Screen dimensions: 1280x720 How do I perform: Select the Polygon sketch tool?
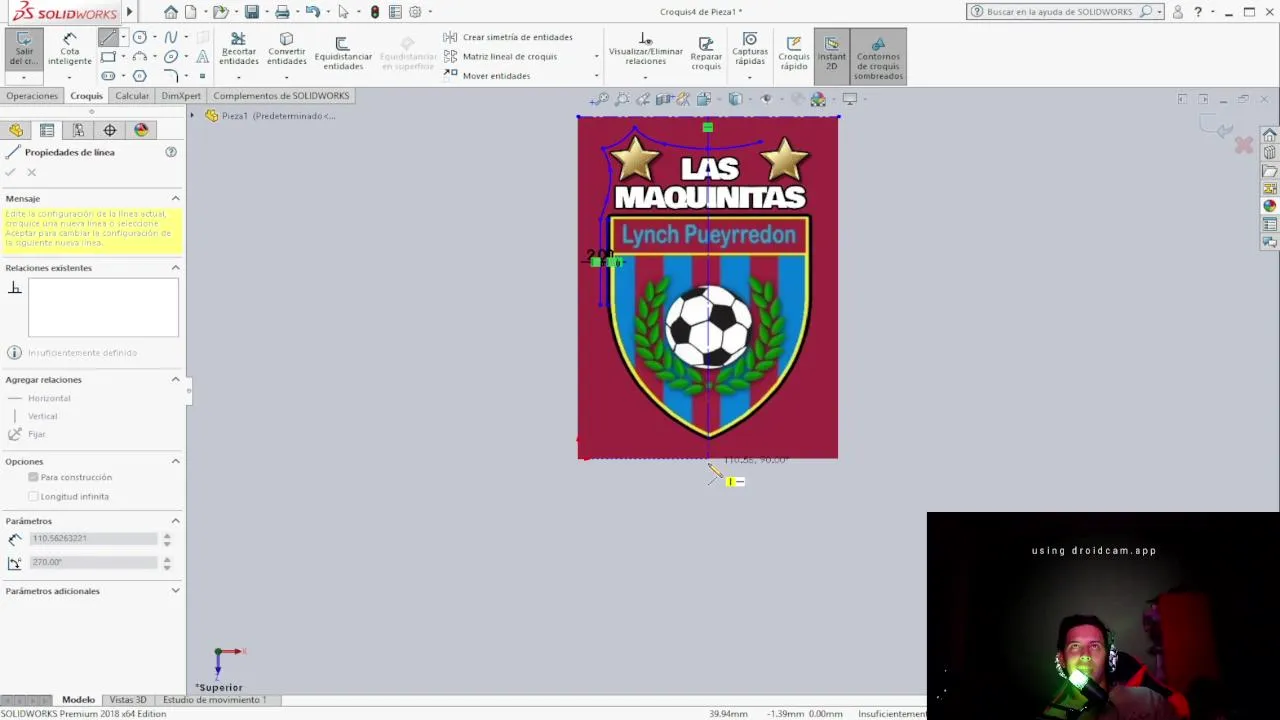point(139,76)
